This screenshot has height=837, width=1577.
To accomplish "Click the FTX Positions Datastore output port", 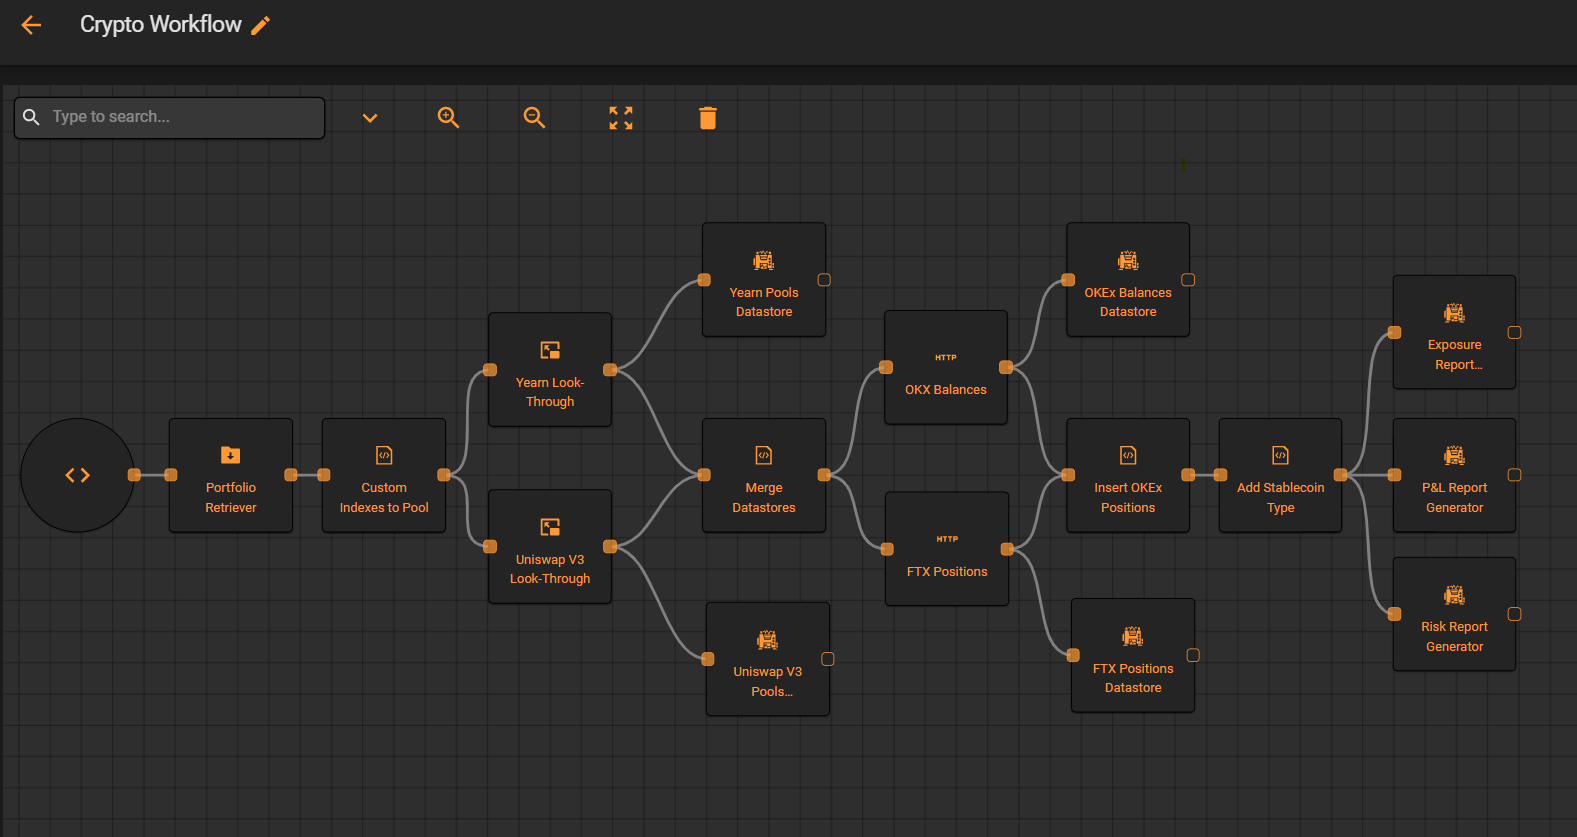I will (1193, 655).
